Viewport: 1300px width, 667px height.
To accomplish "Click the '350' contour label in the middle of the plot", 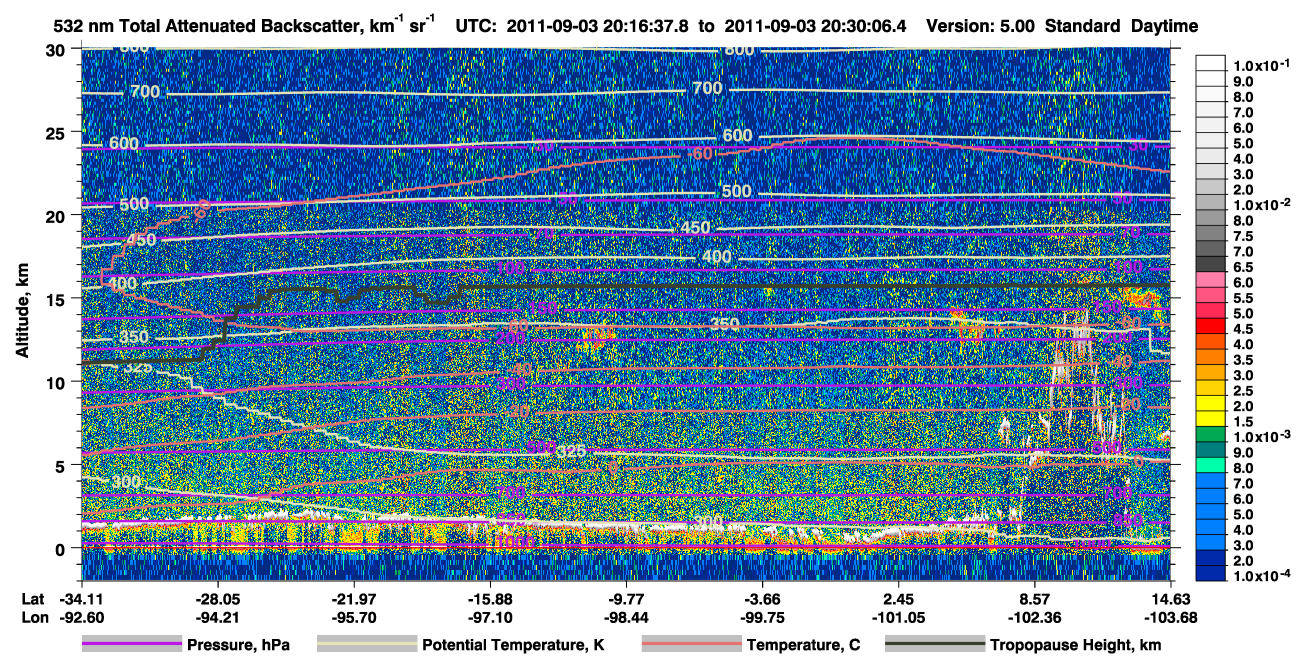I will (x=725, y=325).
